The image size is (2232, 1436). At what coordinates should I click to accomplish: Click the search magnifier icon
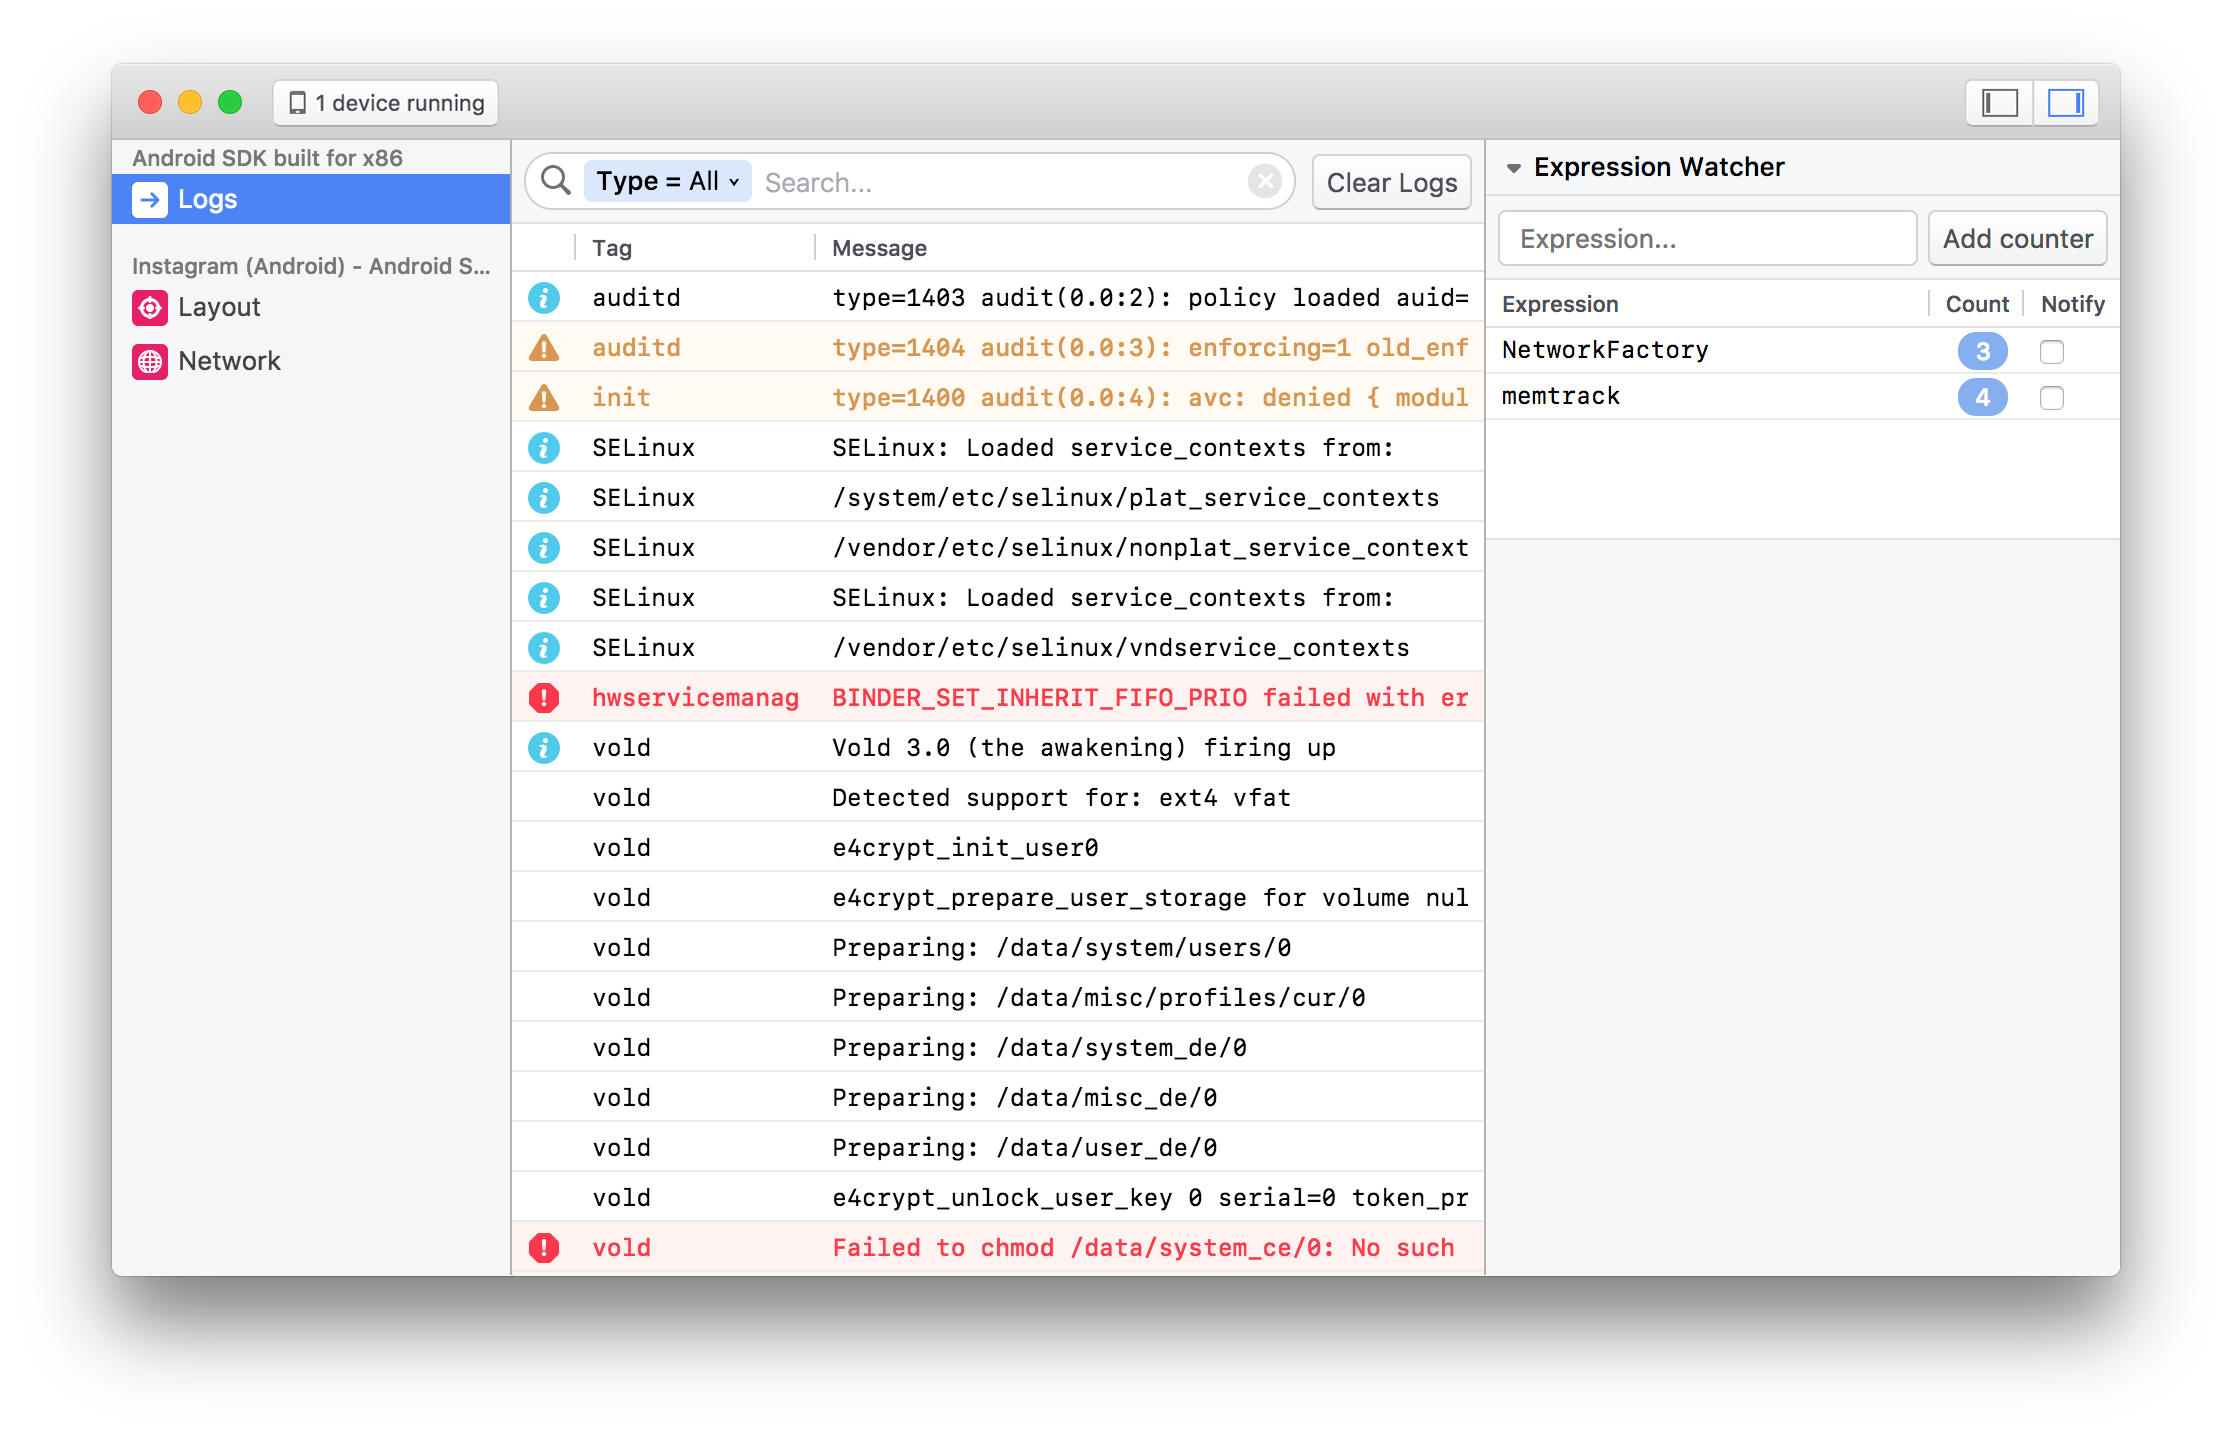pyautogui.click(x=558, y=181)
